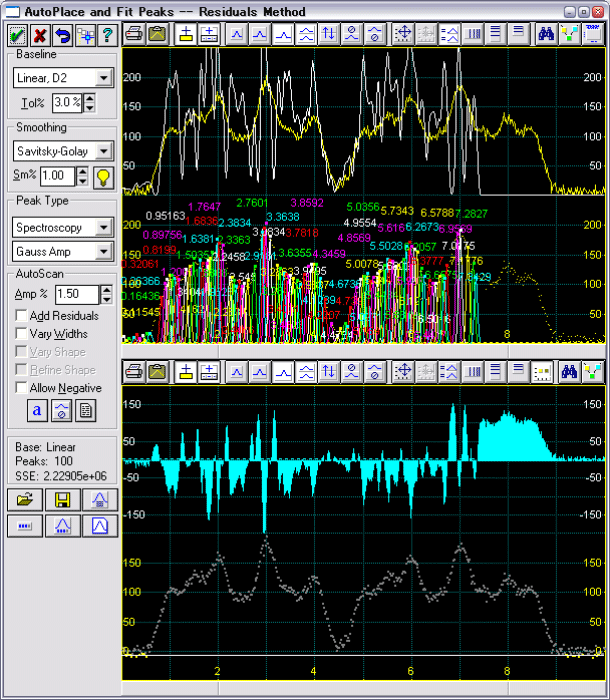Open help with the question mark icon
Image resolution: width=610 pixels, height=700 pixels.
[x=108, y=35]
